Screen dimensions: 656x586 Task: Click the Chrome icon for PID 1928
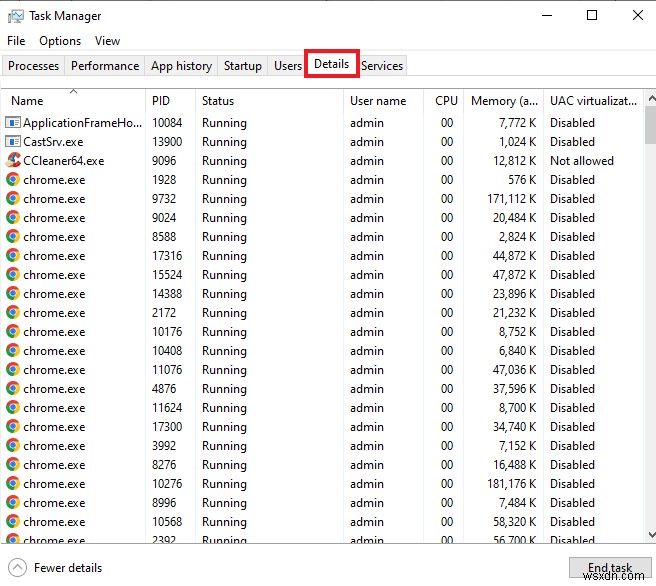click(x=13, y=180)
